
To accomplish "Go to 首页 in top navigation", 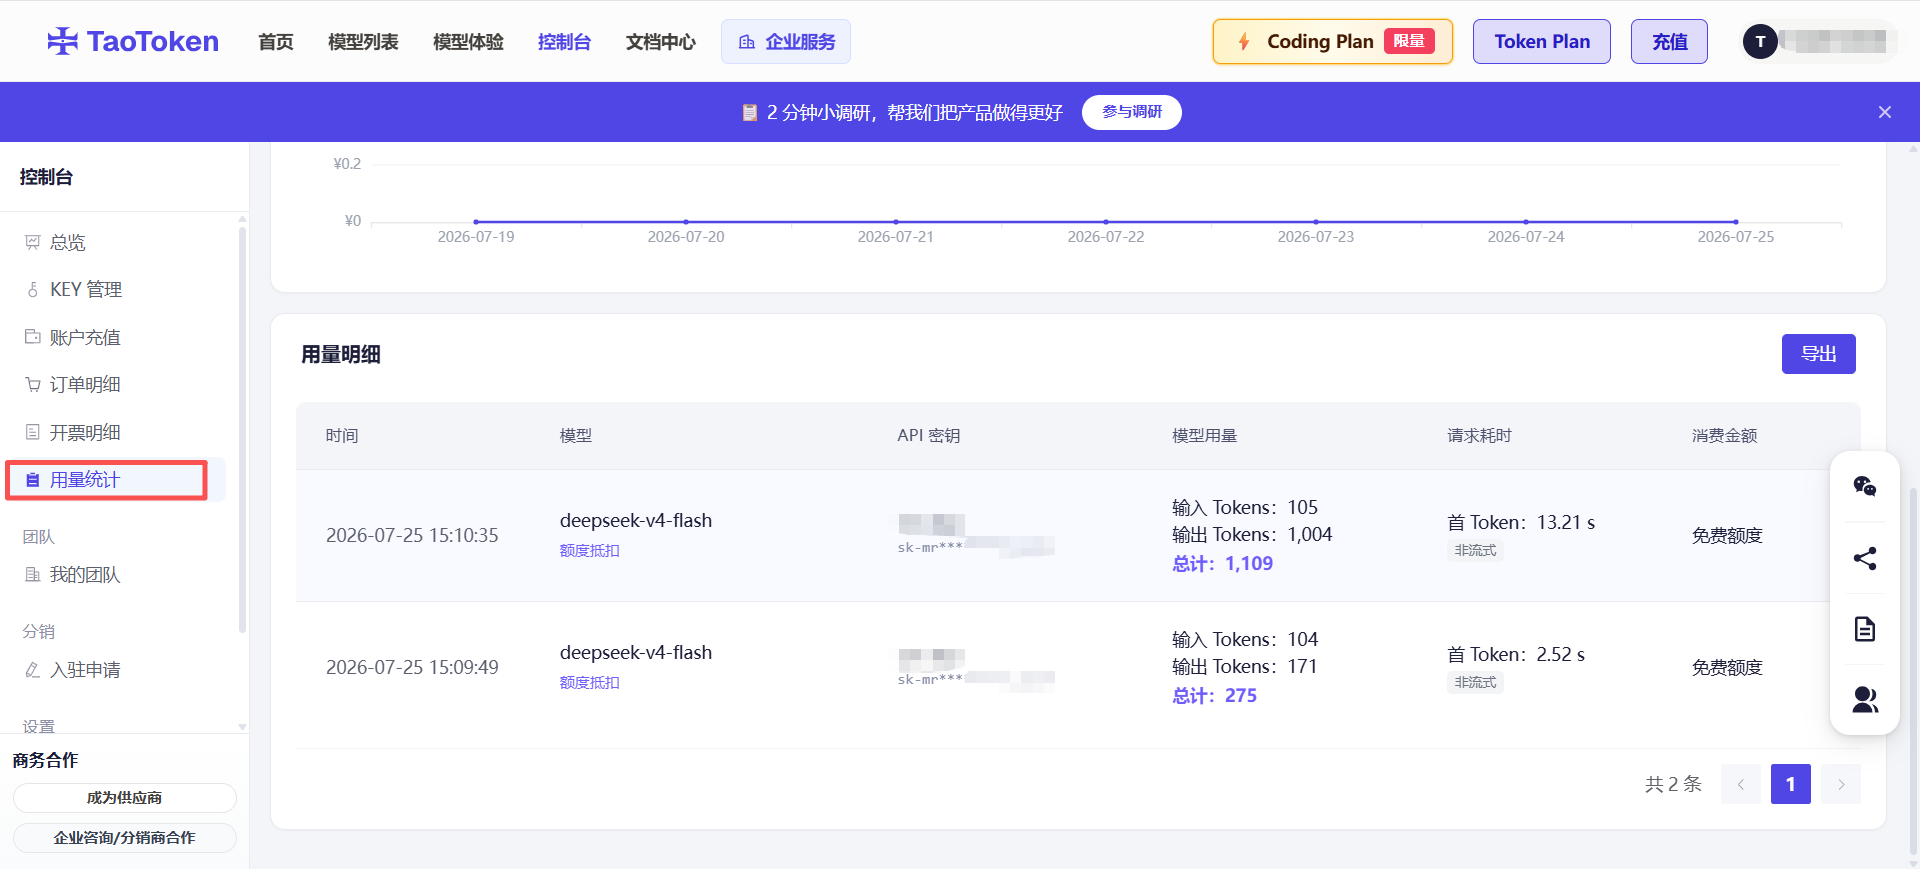I will click(276, 42).
